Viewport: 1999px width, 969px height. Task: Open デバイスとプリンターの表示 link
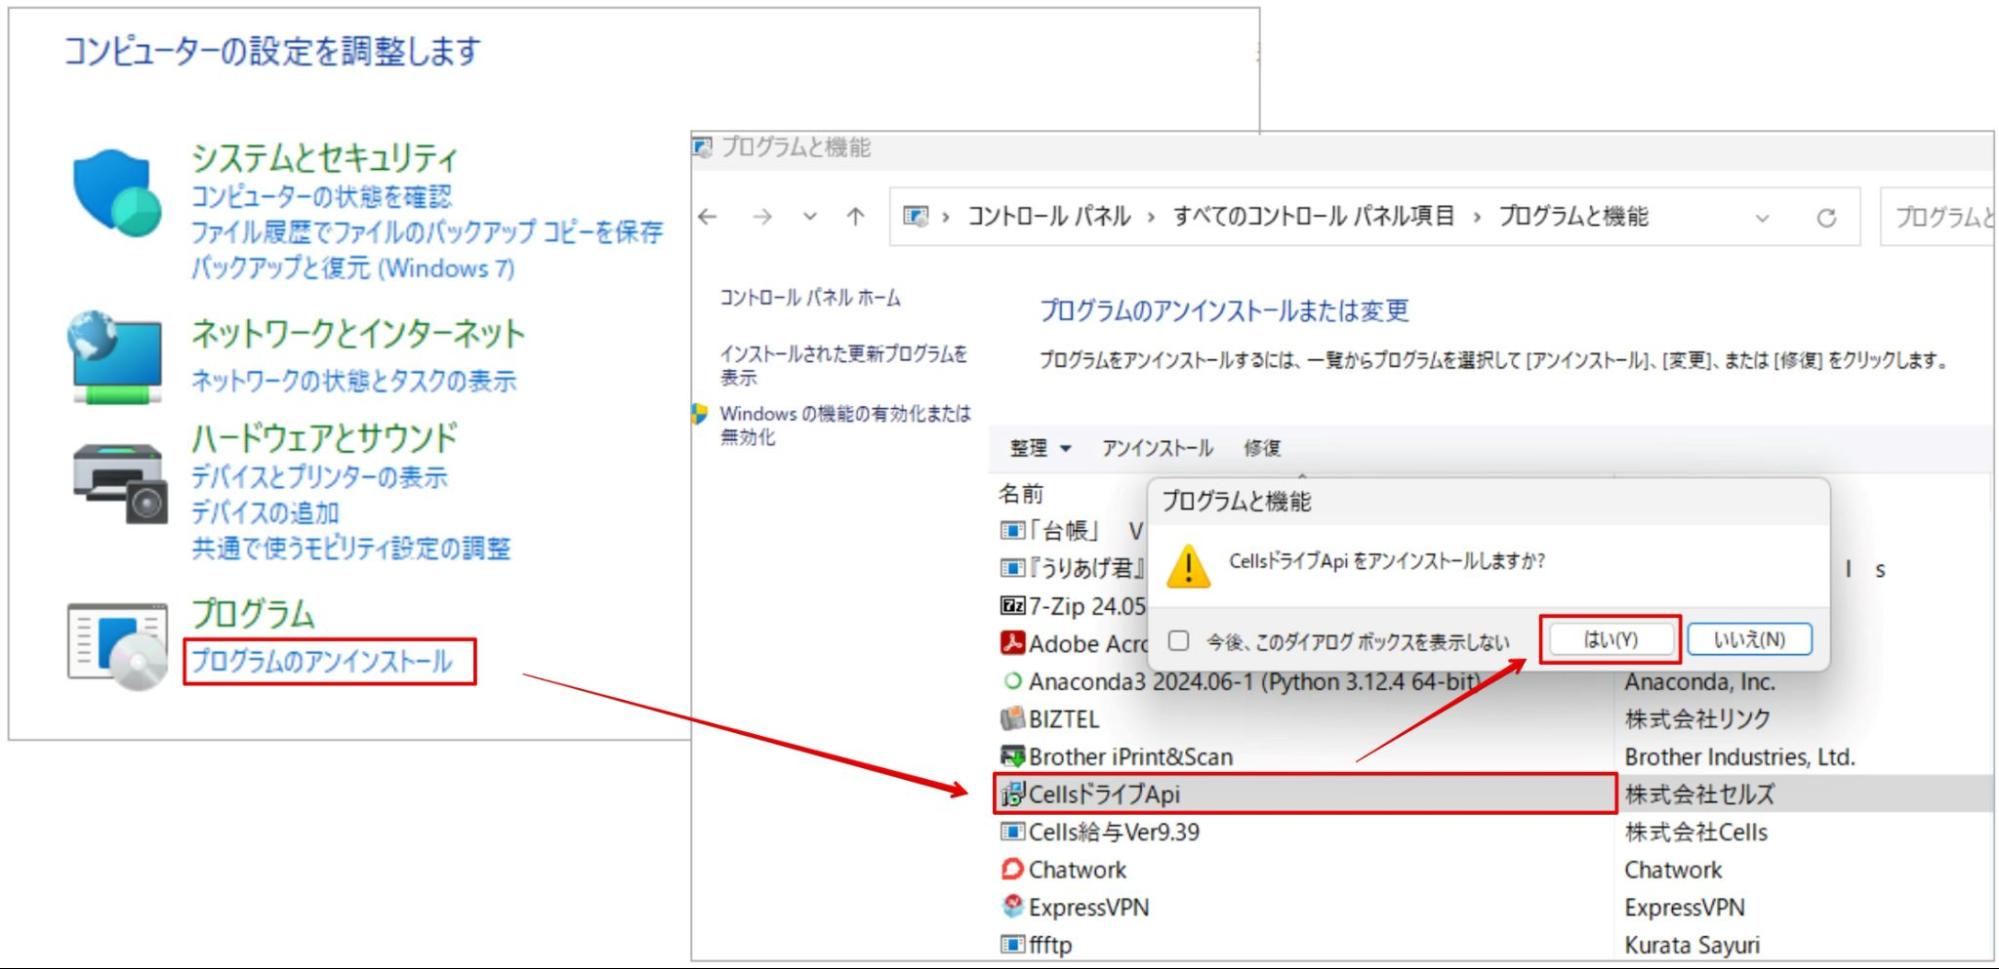(x=319, y=477)
